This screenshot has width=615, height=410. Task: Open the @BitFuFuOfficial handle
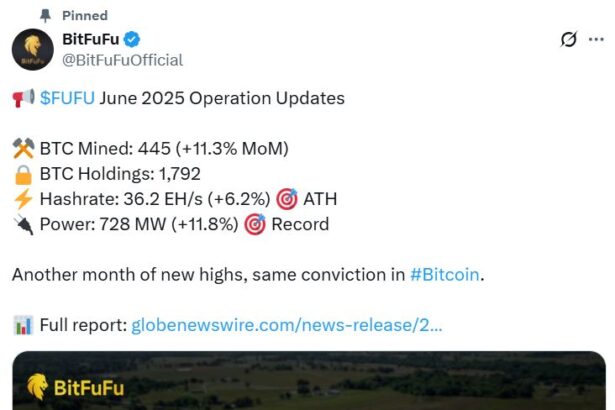pyautogui.click(x=123, y=60)
